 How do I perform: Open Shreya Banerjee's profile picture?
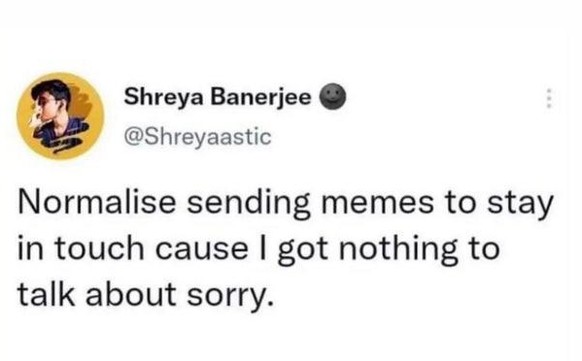click(60, 116)
